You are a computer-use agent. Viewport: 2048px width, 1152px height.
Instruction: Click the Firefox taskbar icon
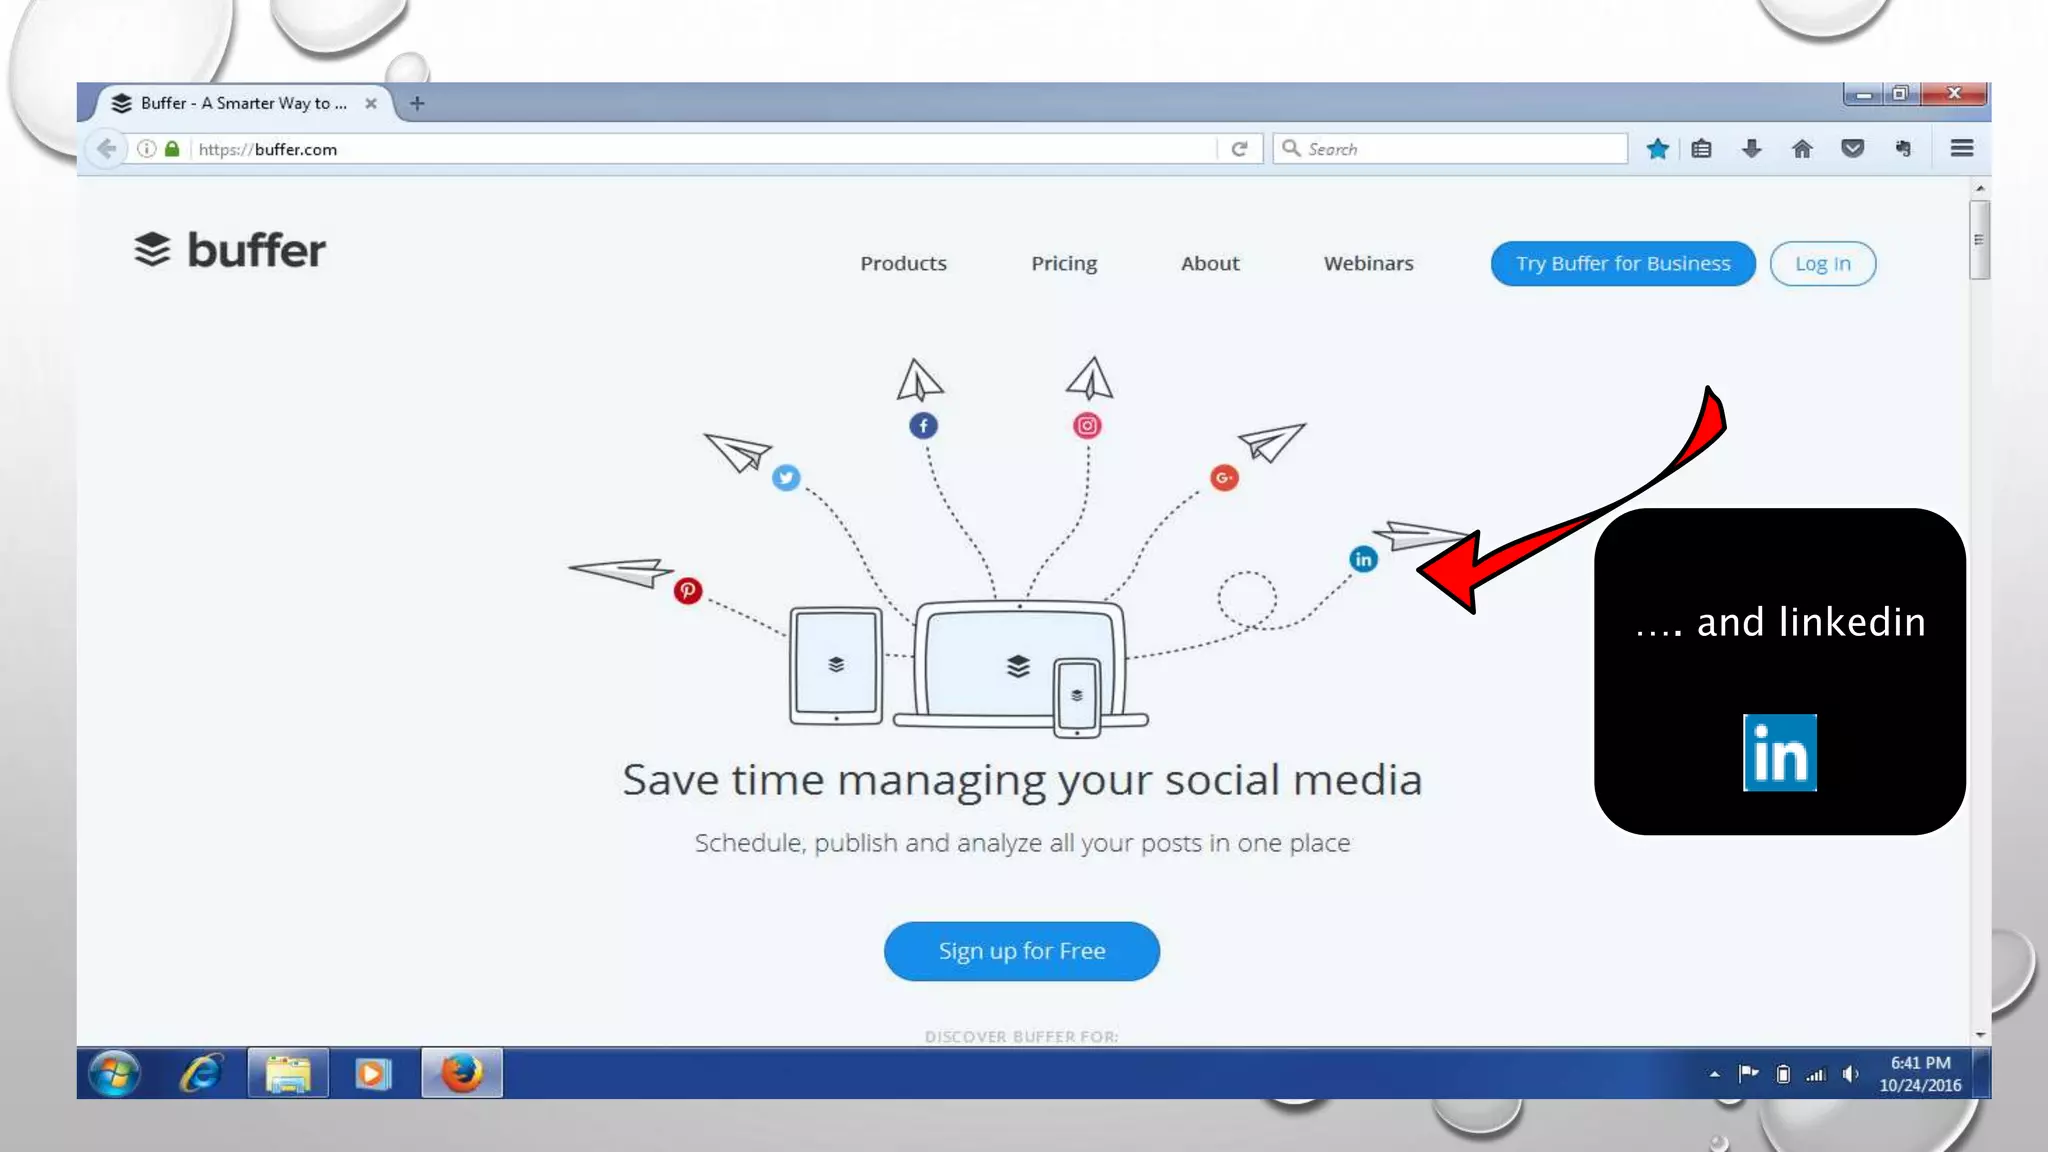[462, 1074]
